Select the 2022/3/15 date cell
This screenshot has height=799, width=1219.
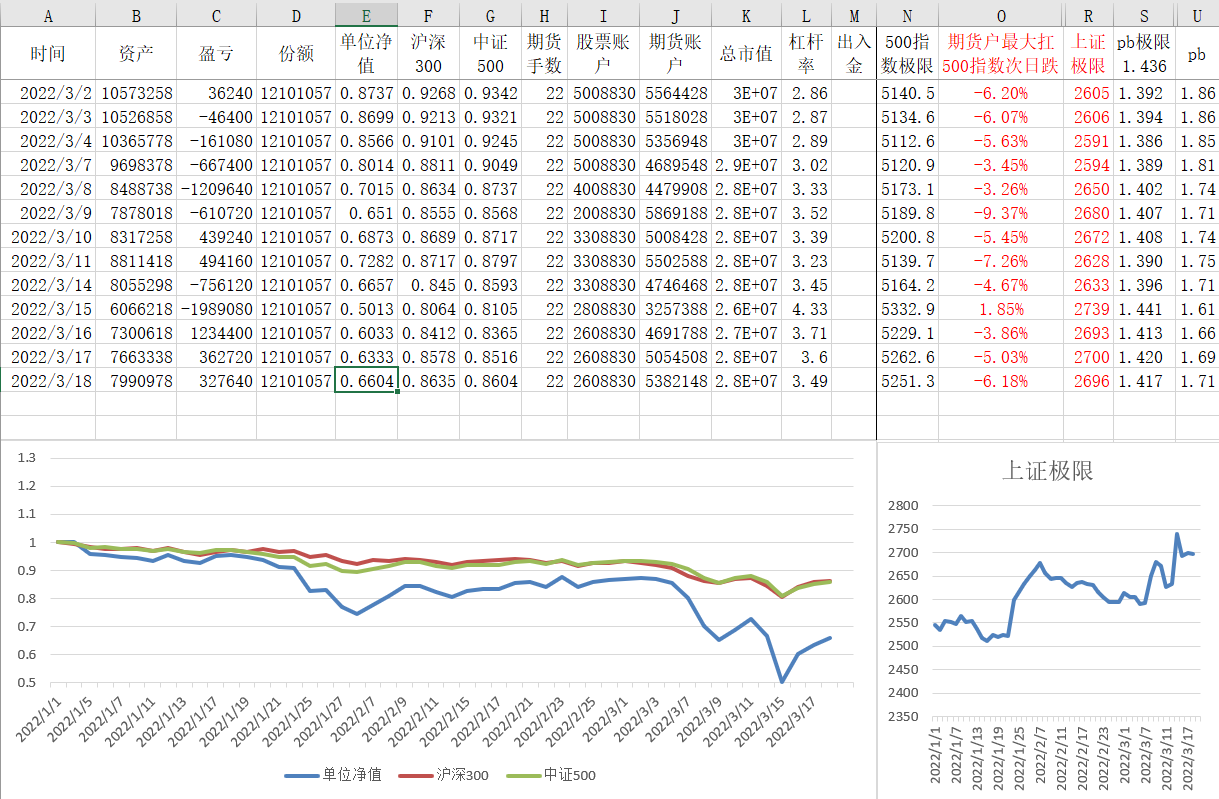point(56,310)
